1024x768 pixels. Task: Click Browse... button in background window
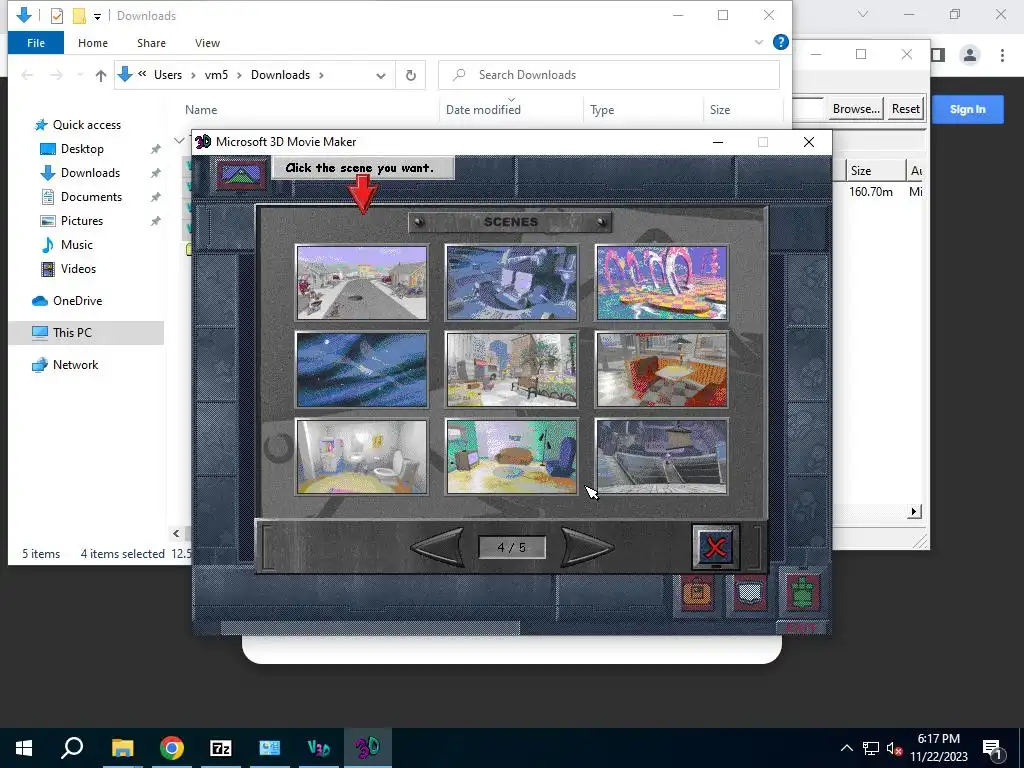856,109
